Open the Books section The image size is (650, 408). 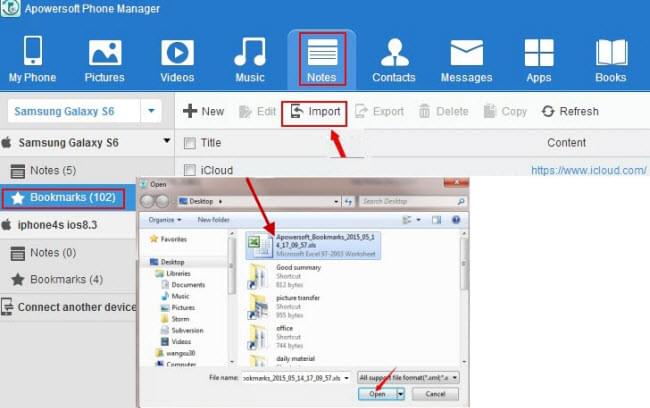point(611,59)
